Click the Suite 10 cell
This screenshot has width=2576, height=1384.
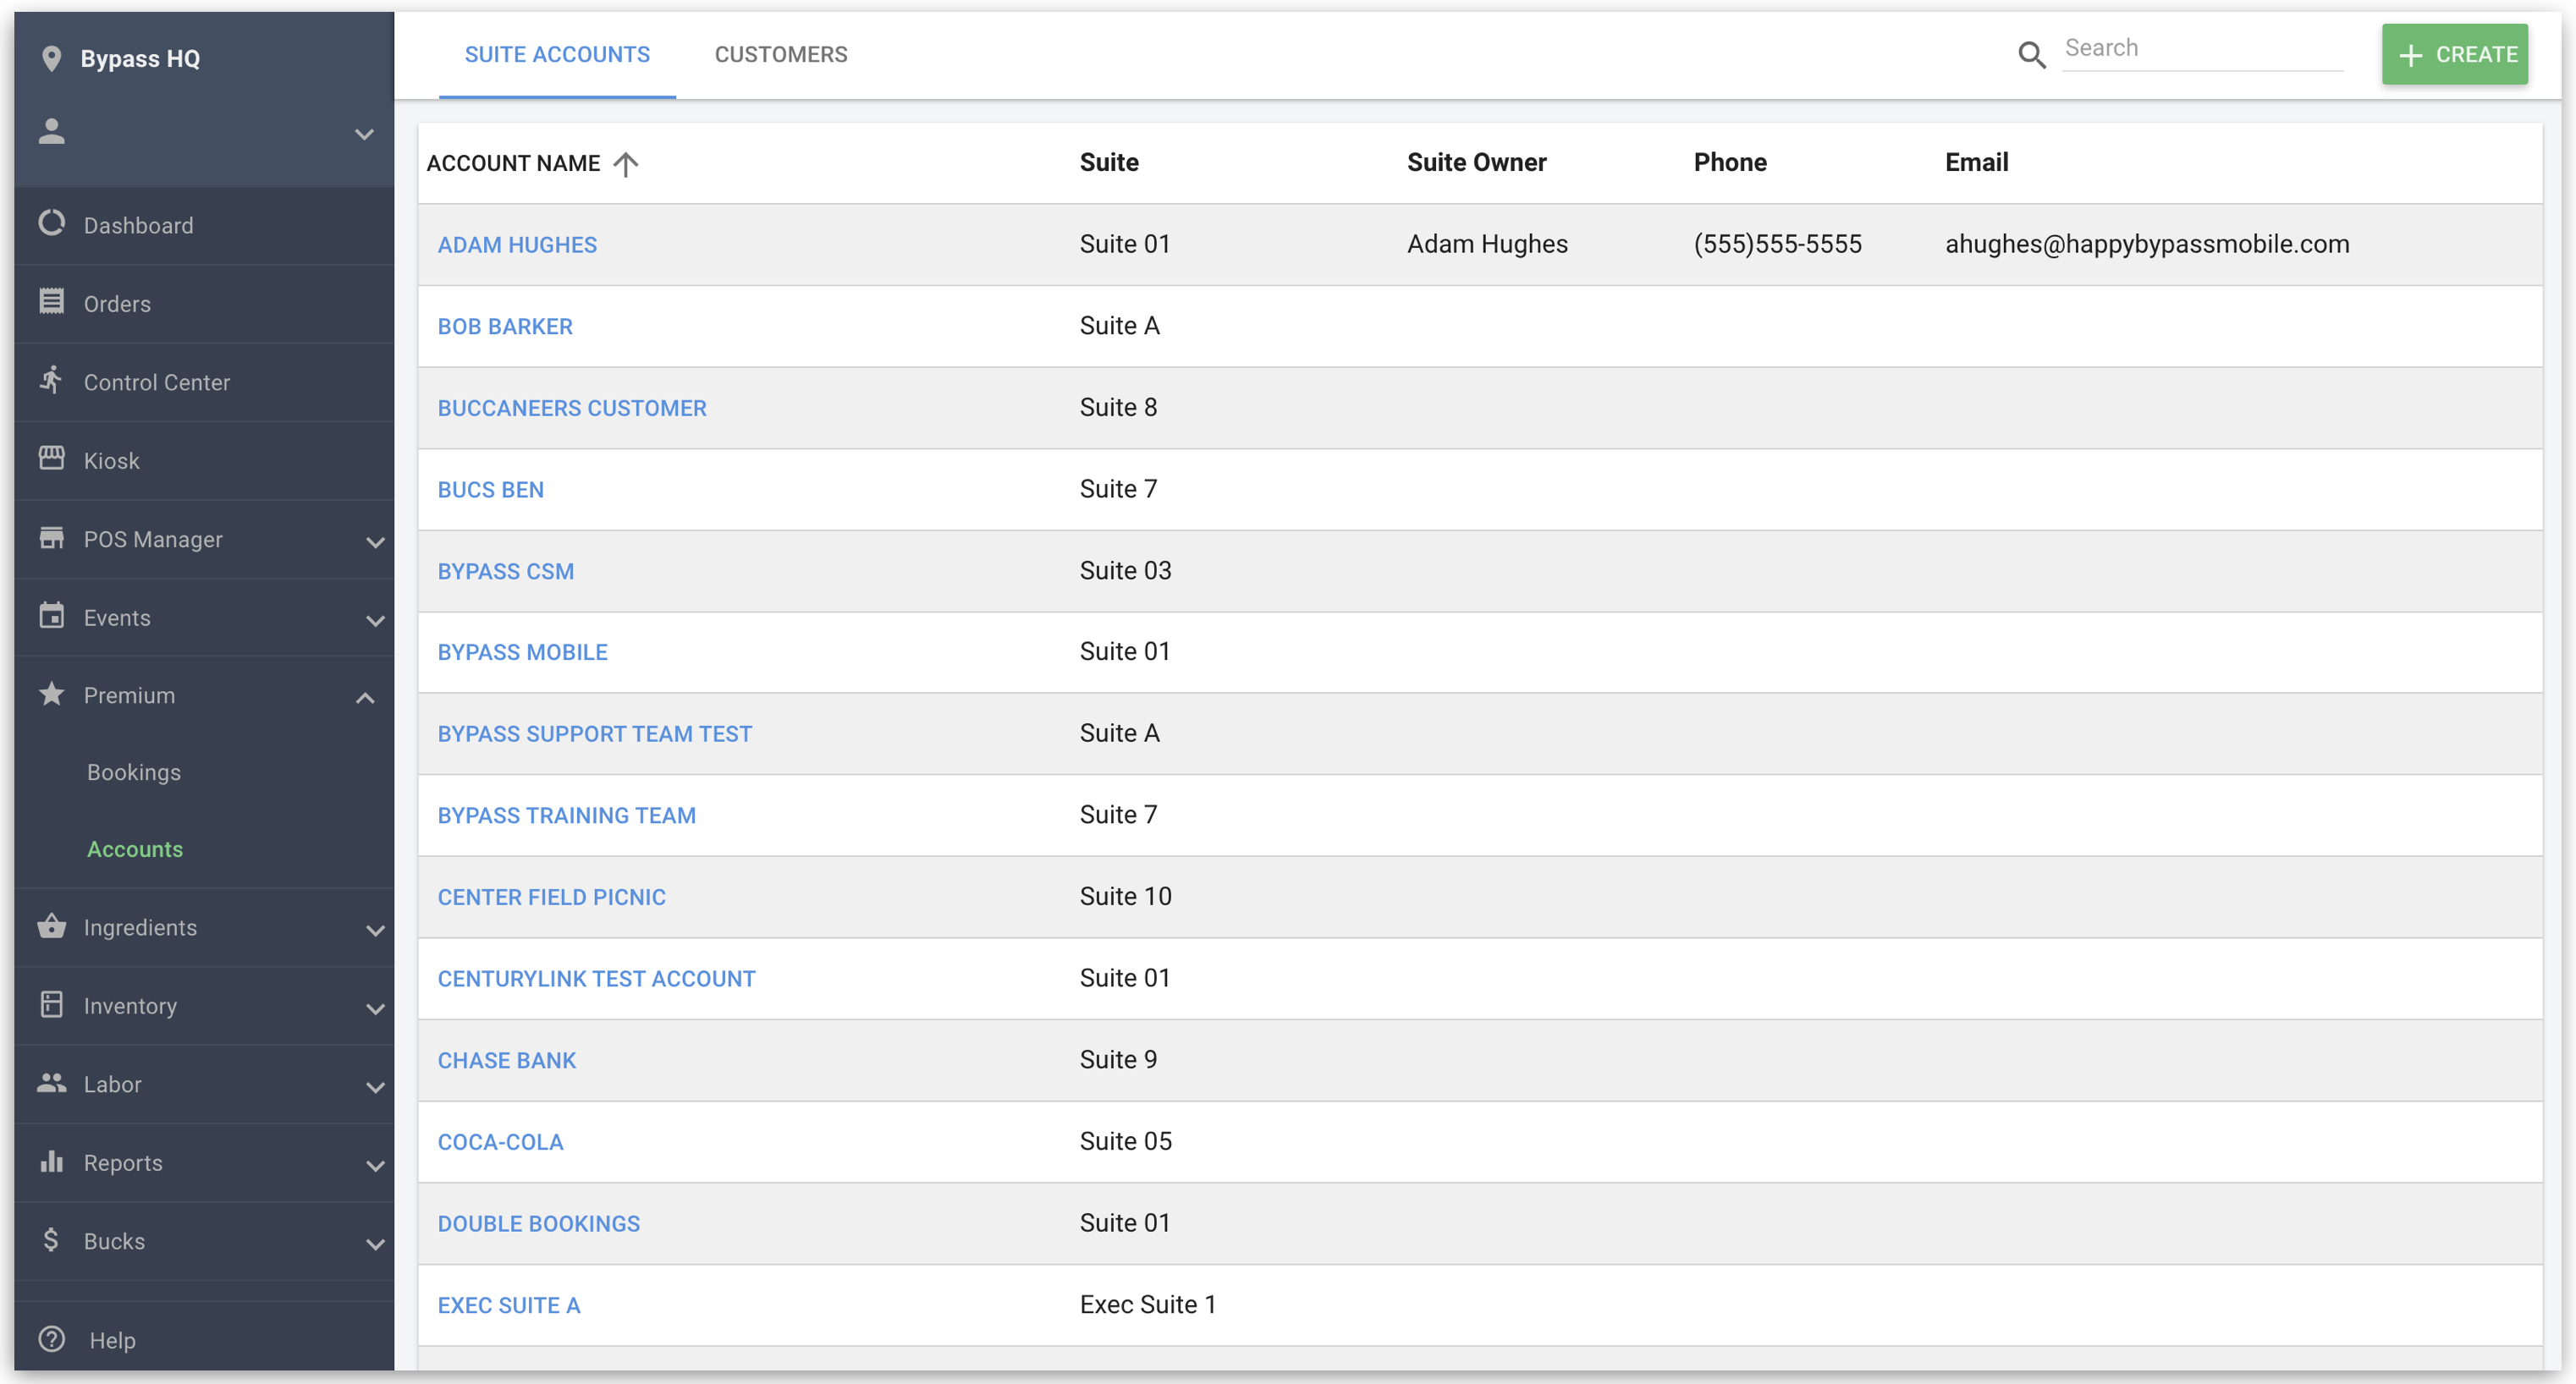coord(1125,897)
